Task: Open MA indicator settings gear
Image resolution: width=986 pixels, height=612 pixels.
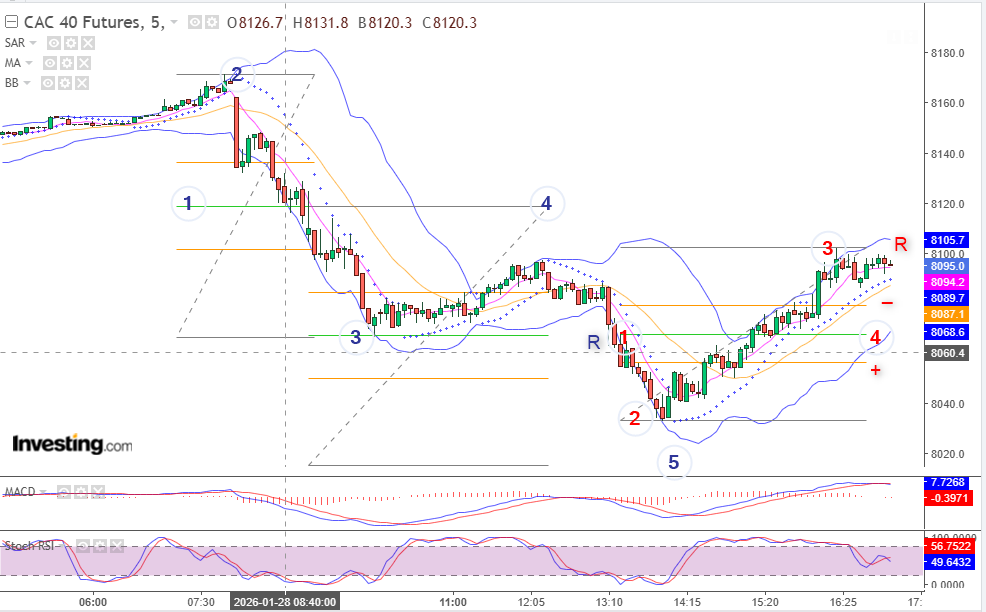Action: coord(67,63)
